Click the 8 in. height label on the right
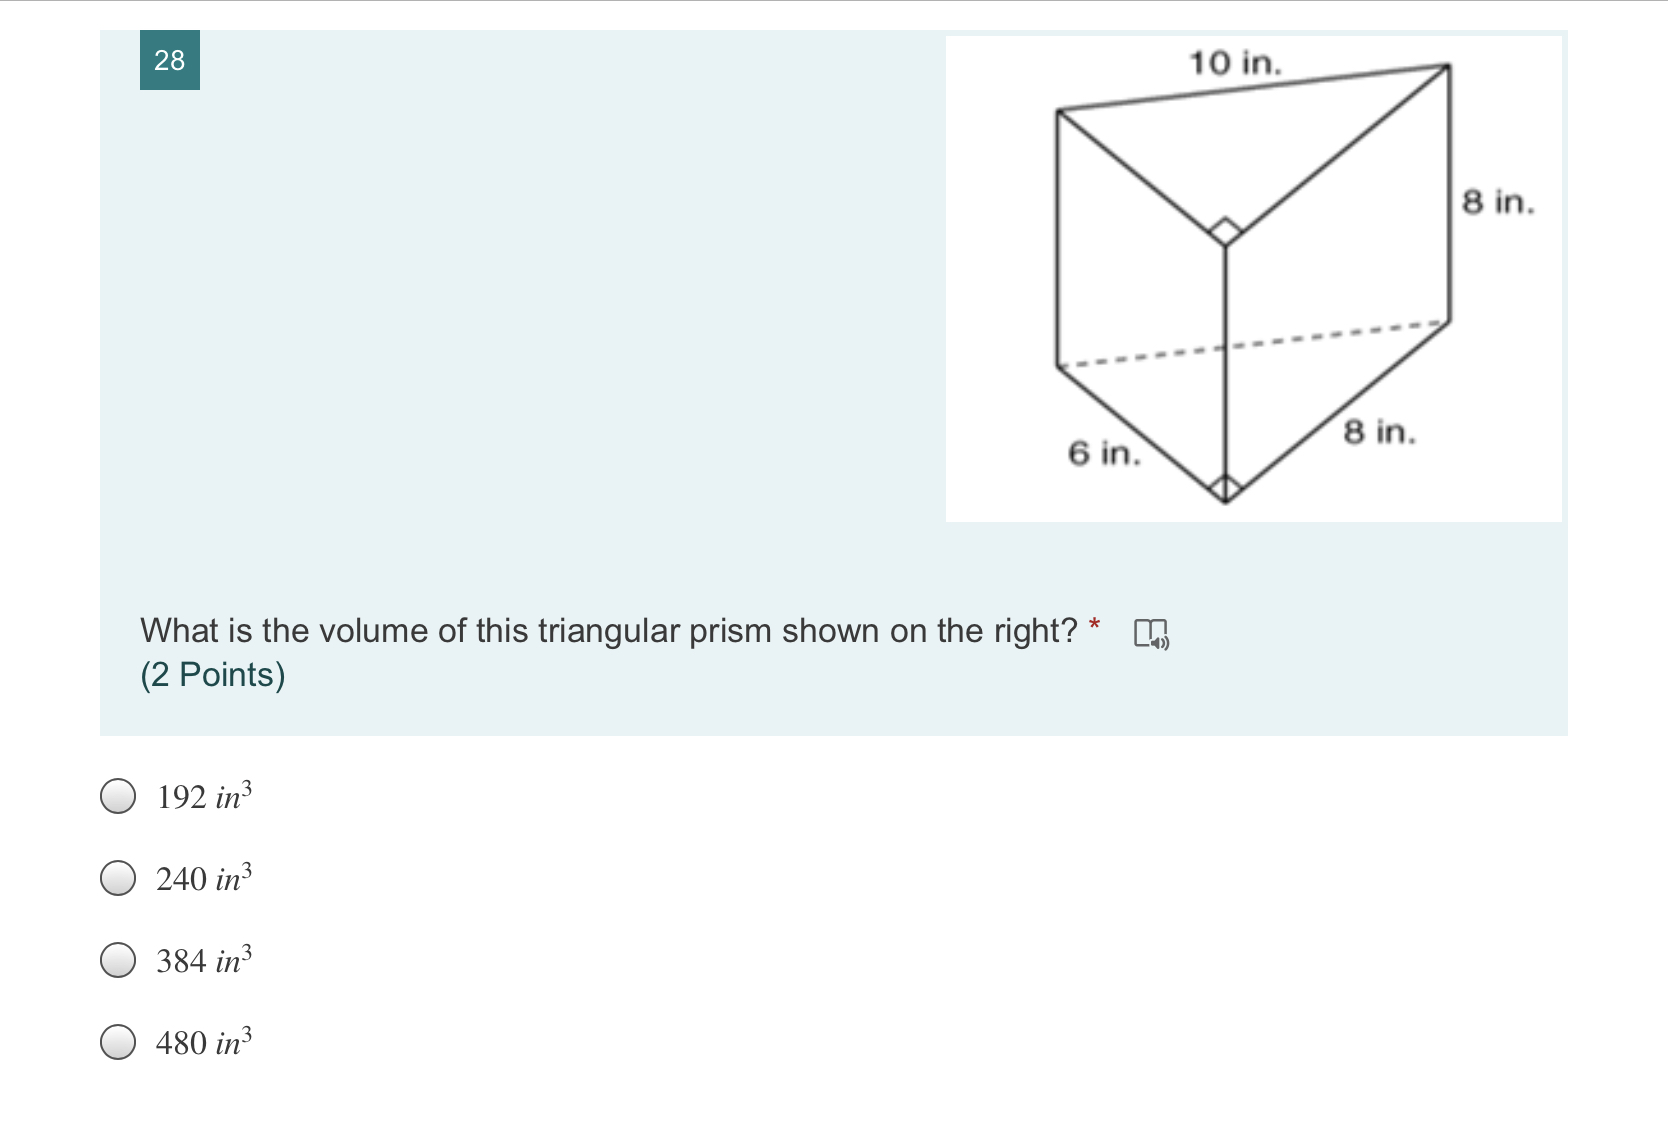This screenshot has height=1134, width=1668. point(1498,203)
